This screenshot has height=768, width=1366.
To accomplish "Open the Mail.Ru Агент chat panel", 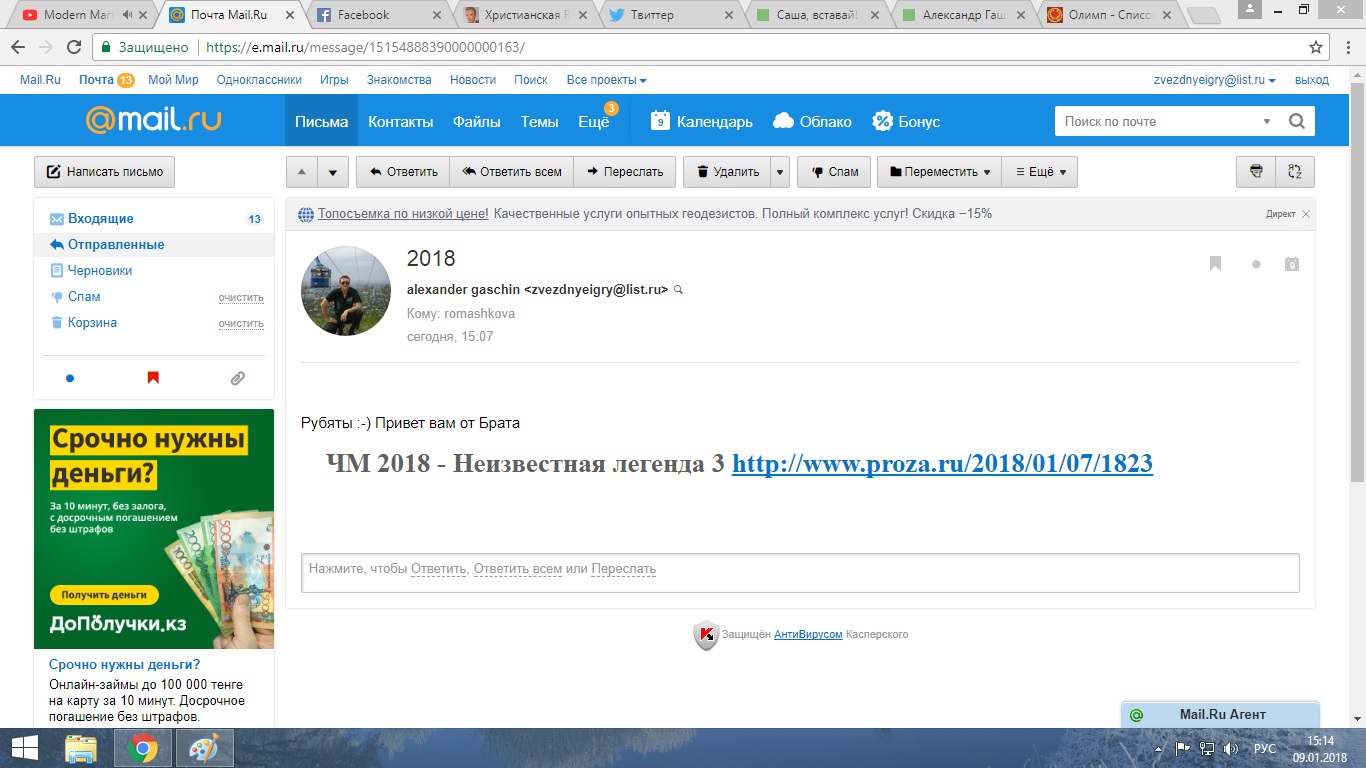I will tap(1221, 714).
